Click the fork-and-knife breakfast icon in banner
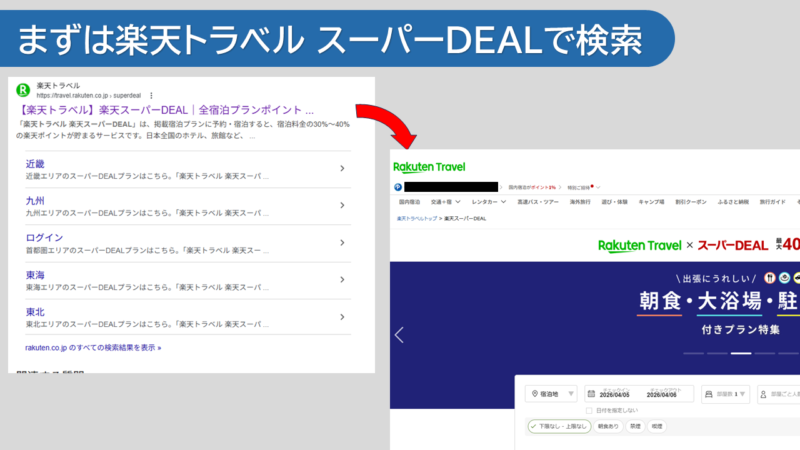Viewport: 800px width, 450px height. tap(769, 278)
